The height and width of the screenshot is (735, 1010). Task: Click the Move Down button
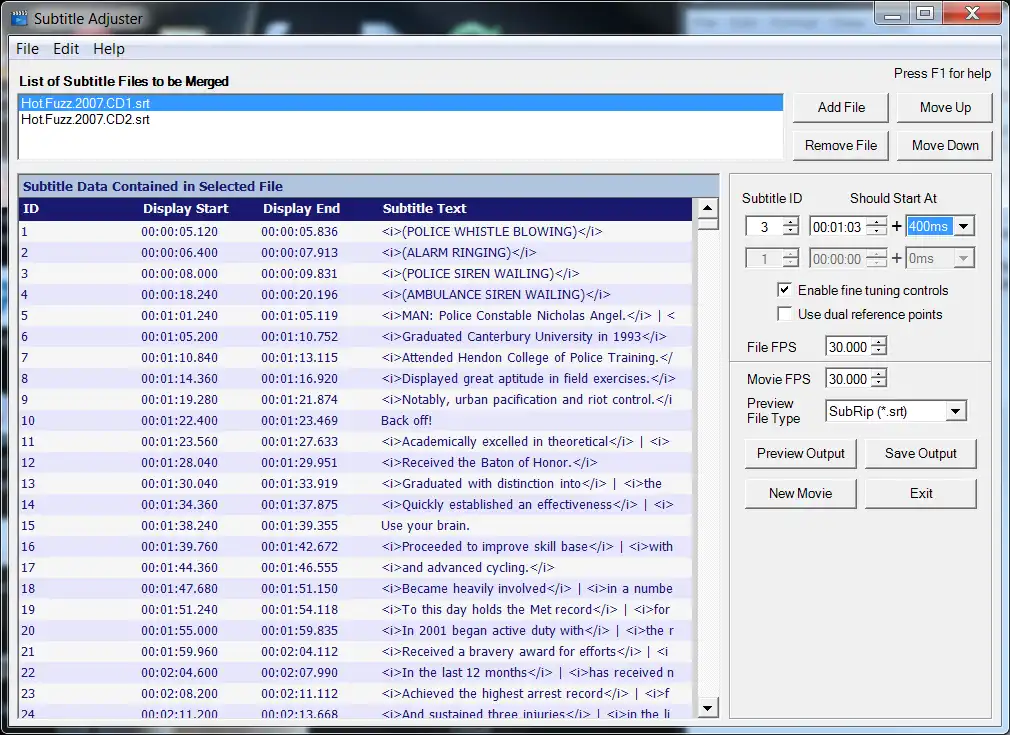click(x=945, y=146)
